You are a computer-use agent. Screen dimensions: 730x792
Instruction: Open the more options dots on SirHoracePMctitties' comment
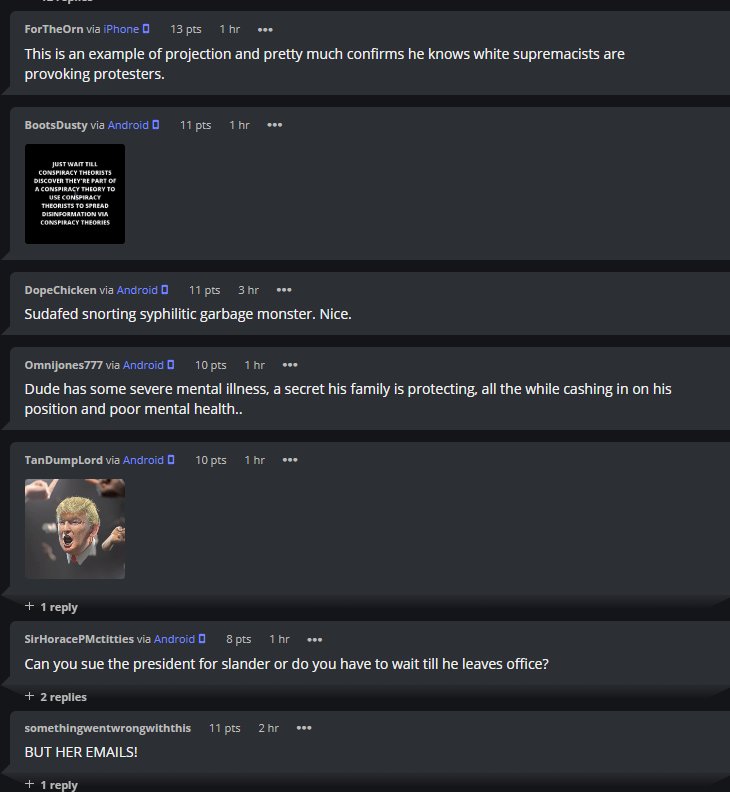point(315,639)
